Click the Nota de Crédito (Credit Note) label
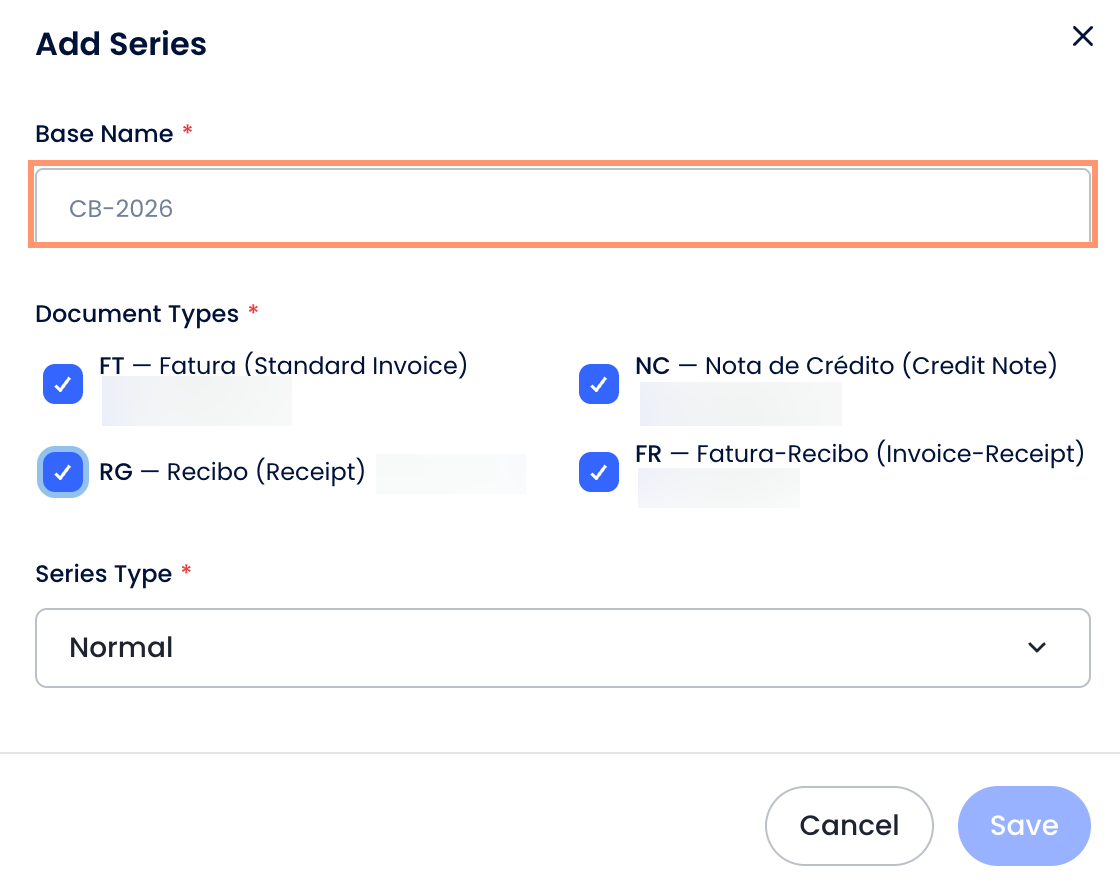The width and height of the screenshot is (1120, 884). (846, 366)
